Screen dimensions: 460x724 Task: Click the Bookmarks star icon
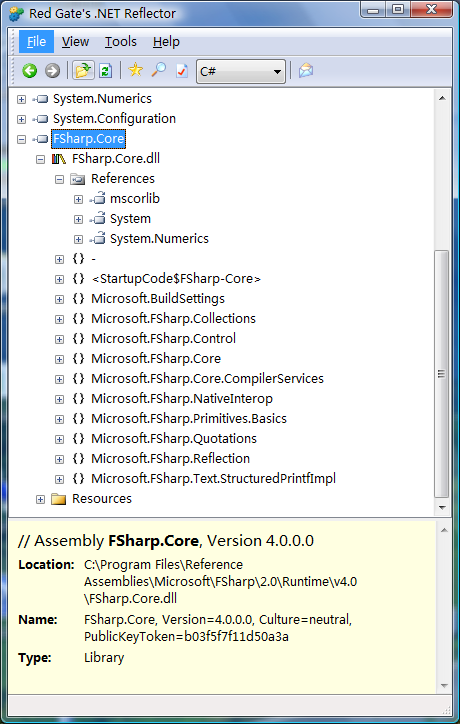coord(136,70)
